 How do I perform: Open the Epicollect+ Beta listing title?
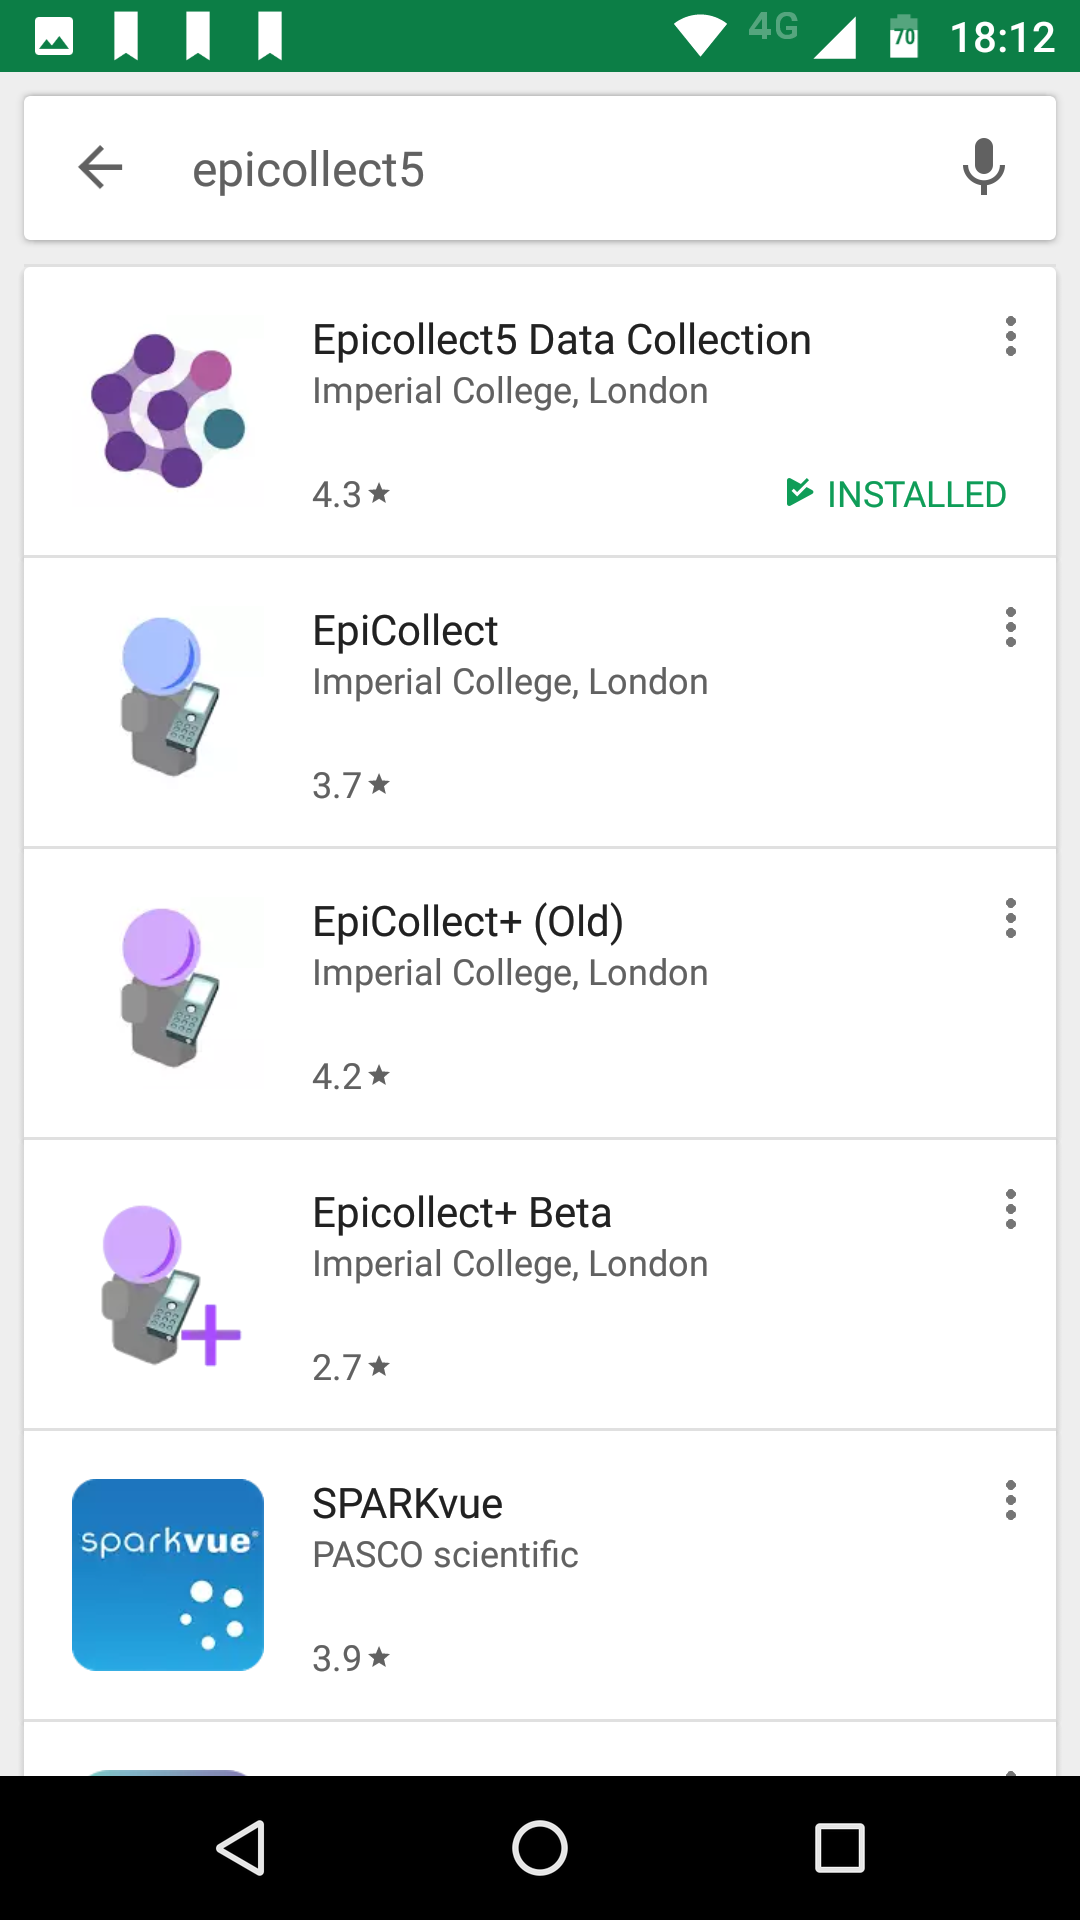[x=461, y=1213]
